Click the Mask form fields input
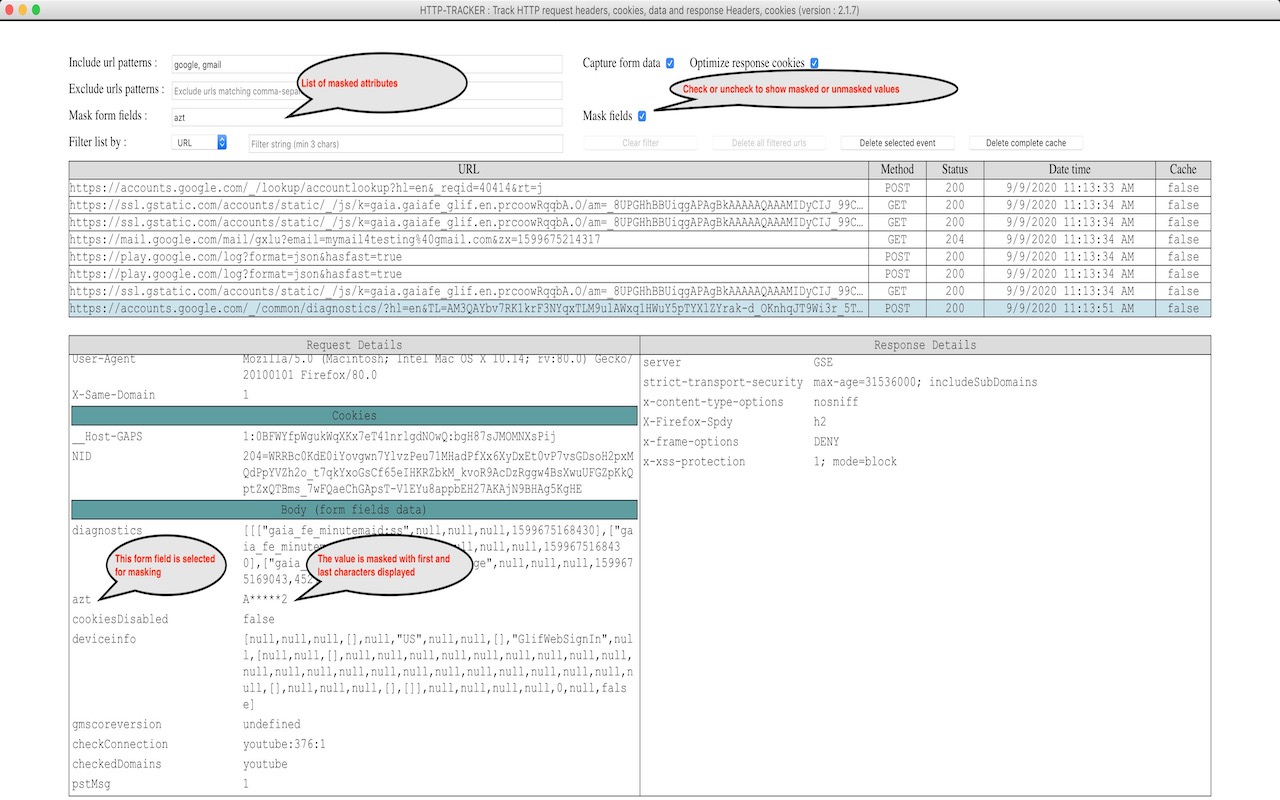The width and height of the screenshot is (1280, 800). point(367,117)
